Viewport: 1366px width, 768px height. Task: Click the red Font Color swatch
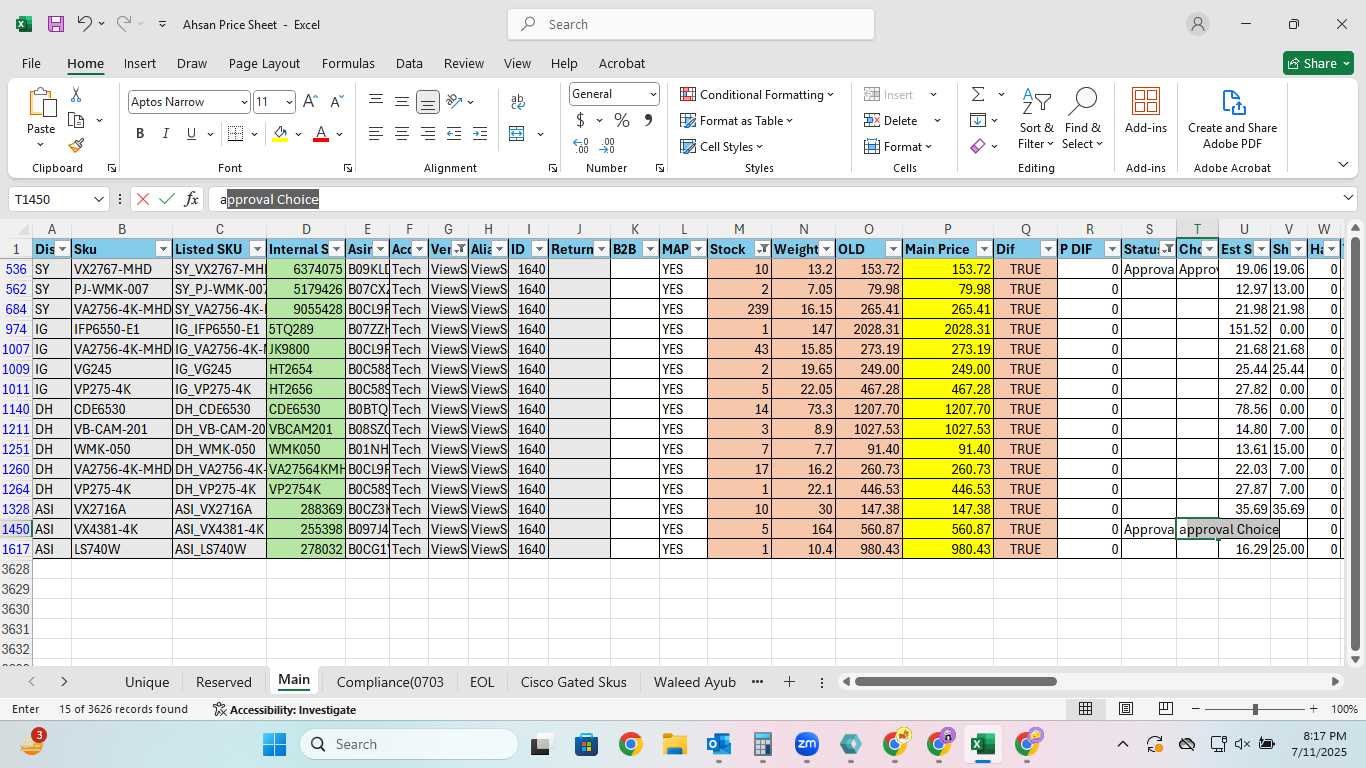pos(321,134)
